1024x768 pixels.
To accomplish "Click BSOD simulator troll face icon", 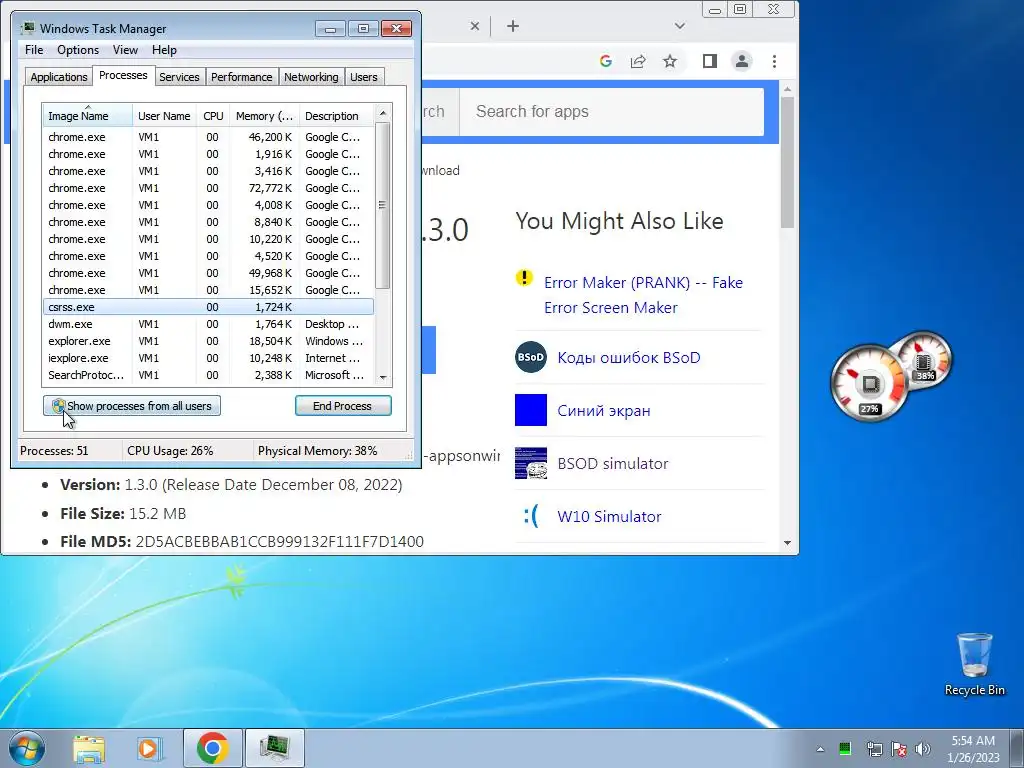I will point(531,463).
